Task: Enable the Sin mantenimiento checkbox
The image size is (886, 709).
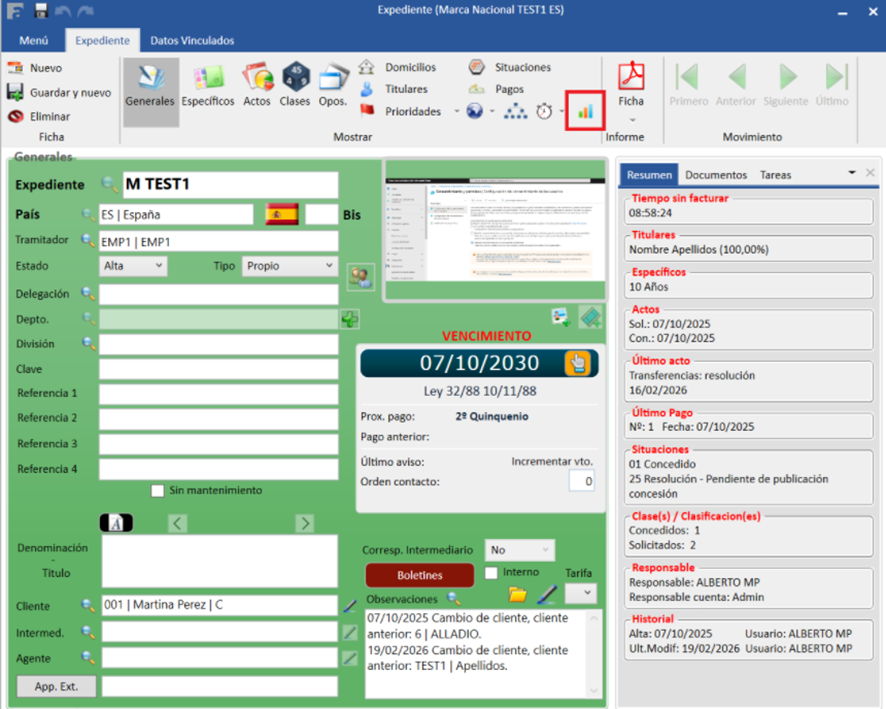Action: [x=157, y=491]
